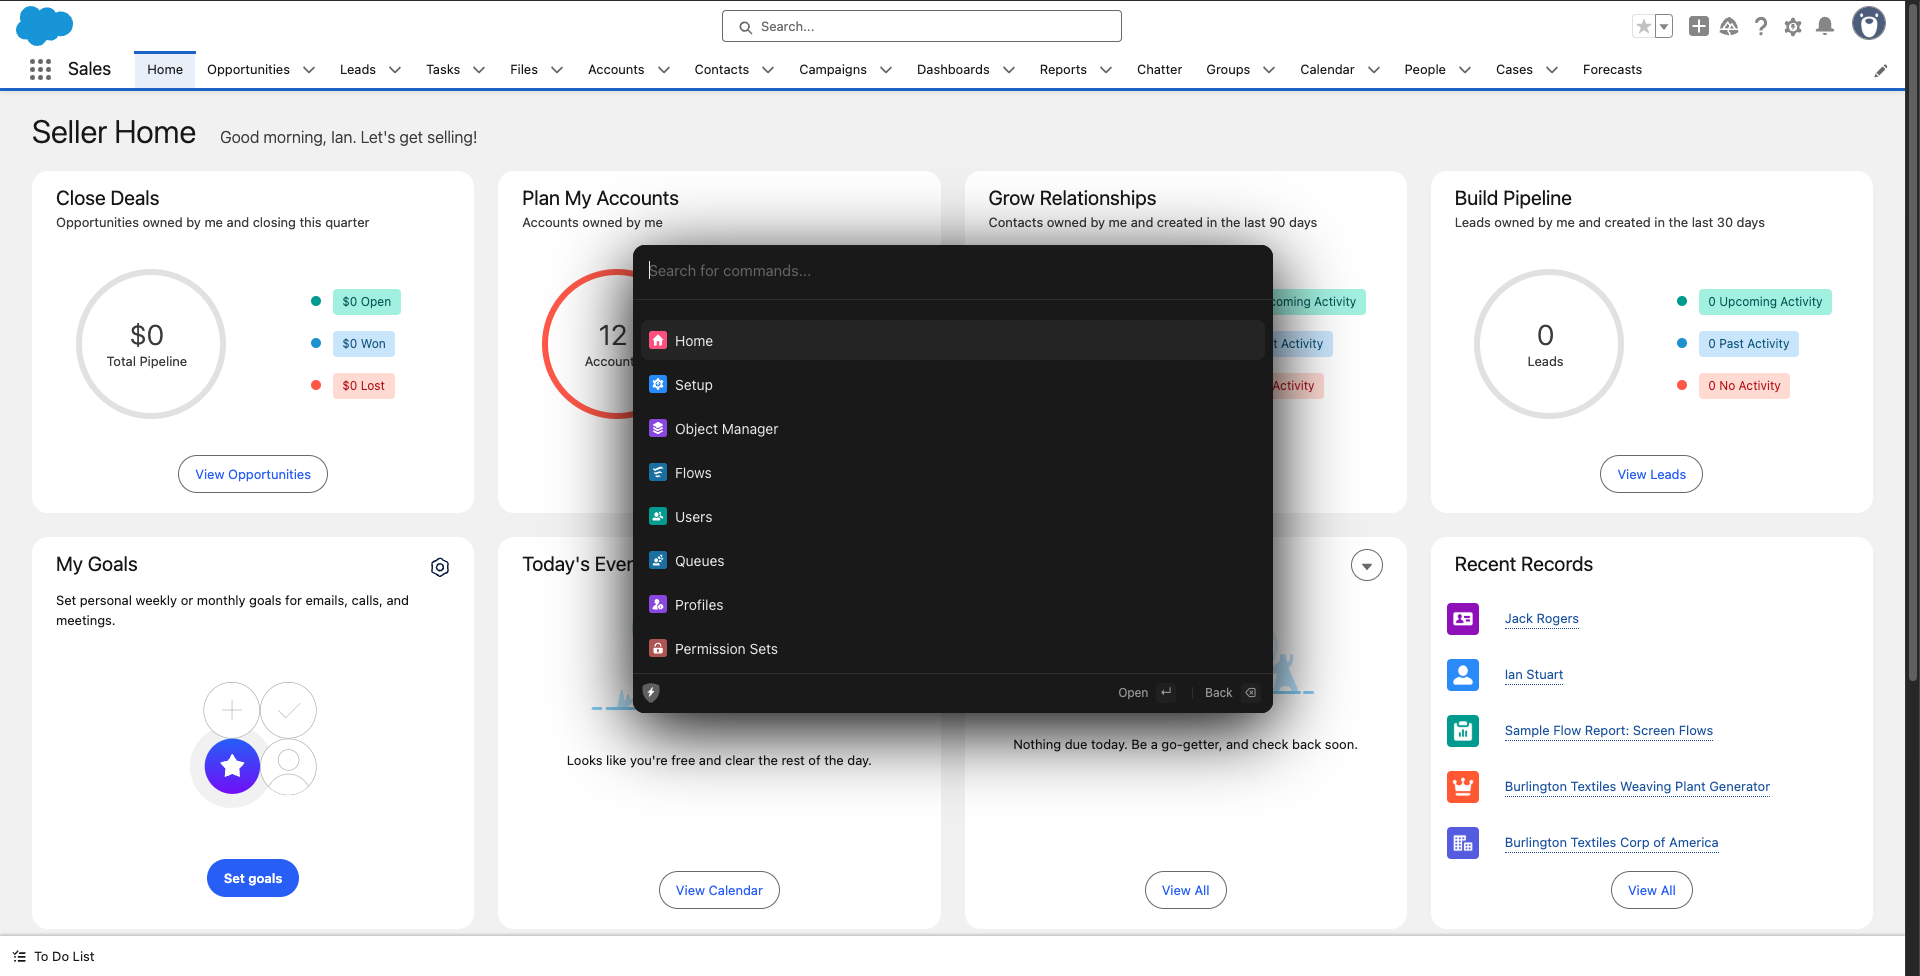Open the Setup gear icon in header
1920x976 pixels.
click(1793, 27)
